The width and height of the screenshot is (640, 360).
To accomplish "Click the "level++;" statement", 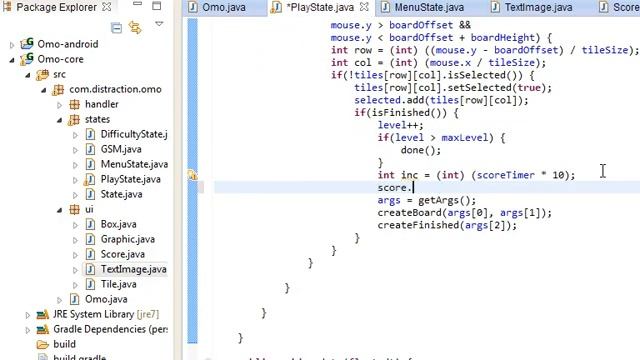I will (400, 125).
